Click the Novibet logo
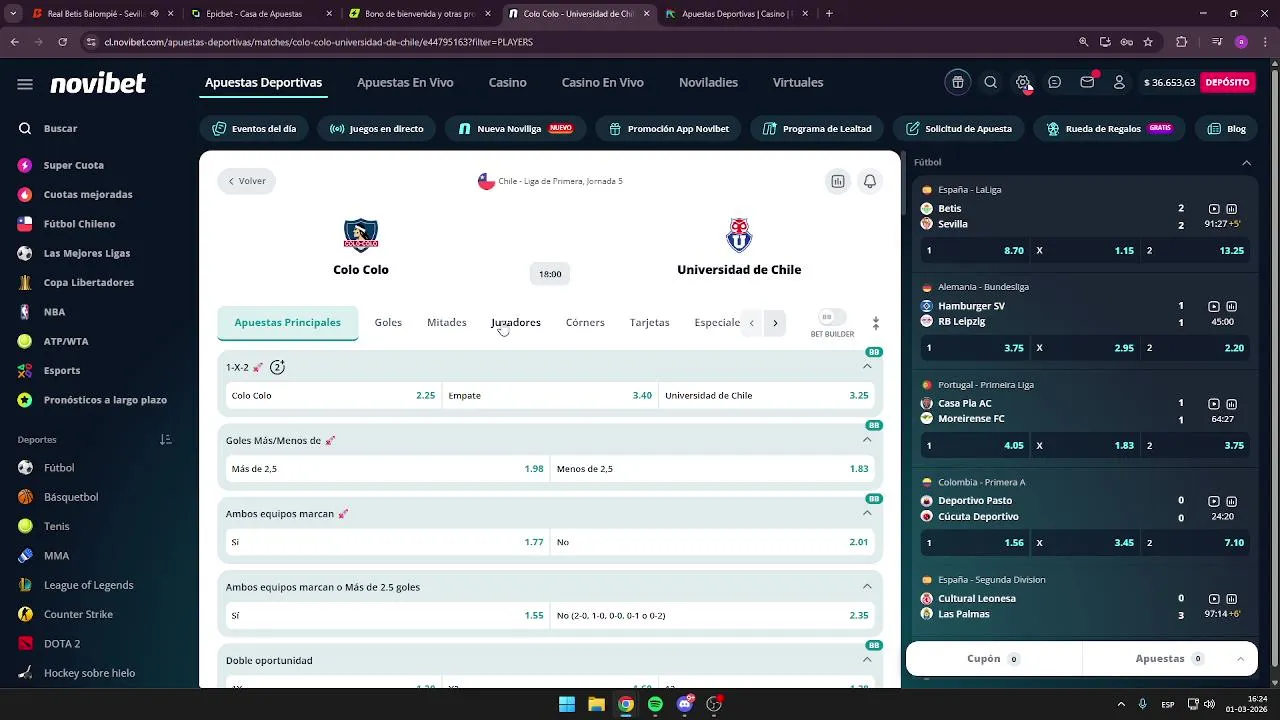The height and width of the screenshot is (720, 1280). (98, 83)
